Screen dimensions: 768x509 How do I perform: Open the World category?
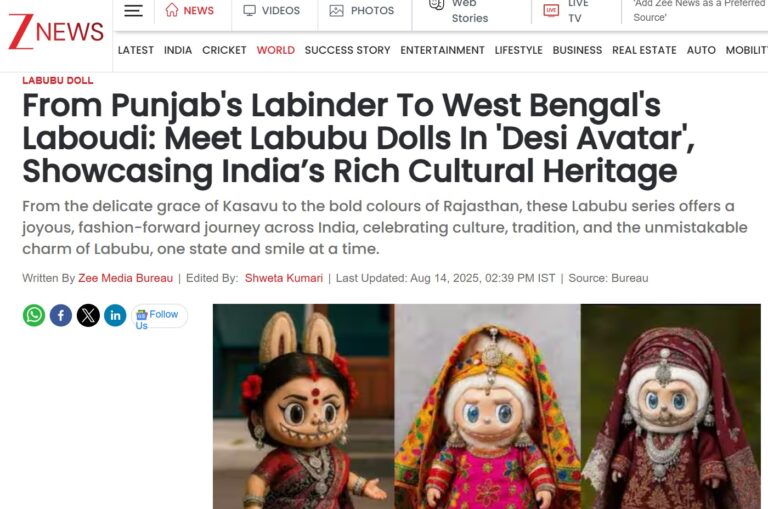click(276, 50)
